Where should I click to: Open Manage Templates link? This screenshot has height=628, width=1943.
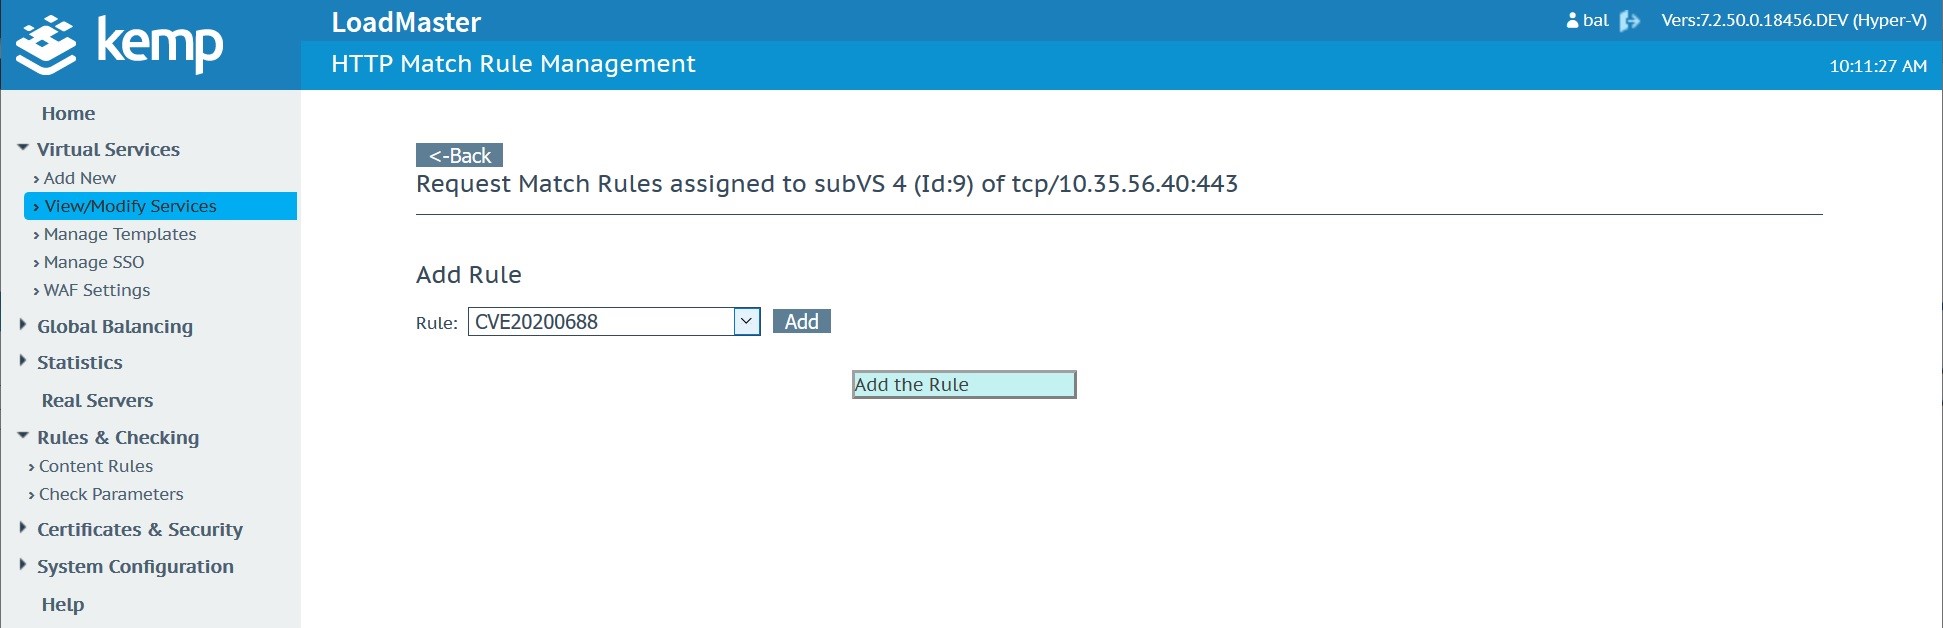pos(119,234)
